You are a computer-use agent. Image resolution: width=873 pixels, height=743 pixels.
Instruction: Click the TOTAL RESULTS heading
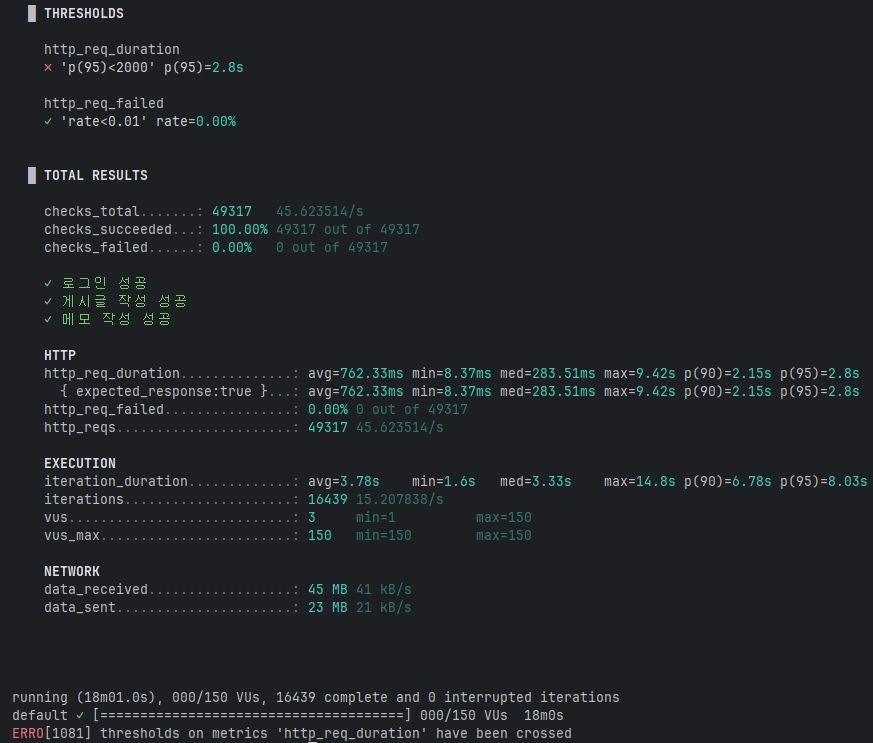(96, 175)
